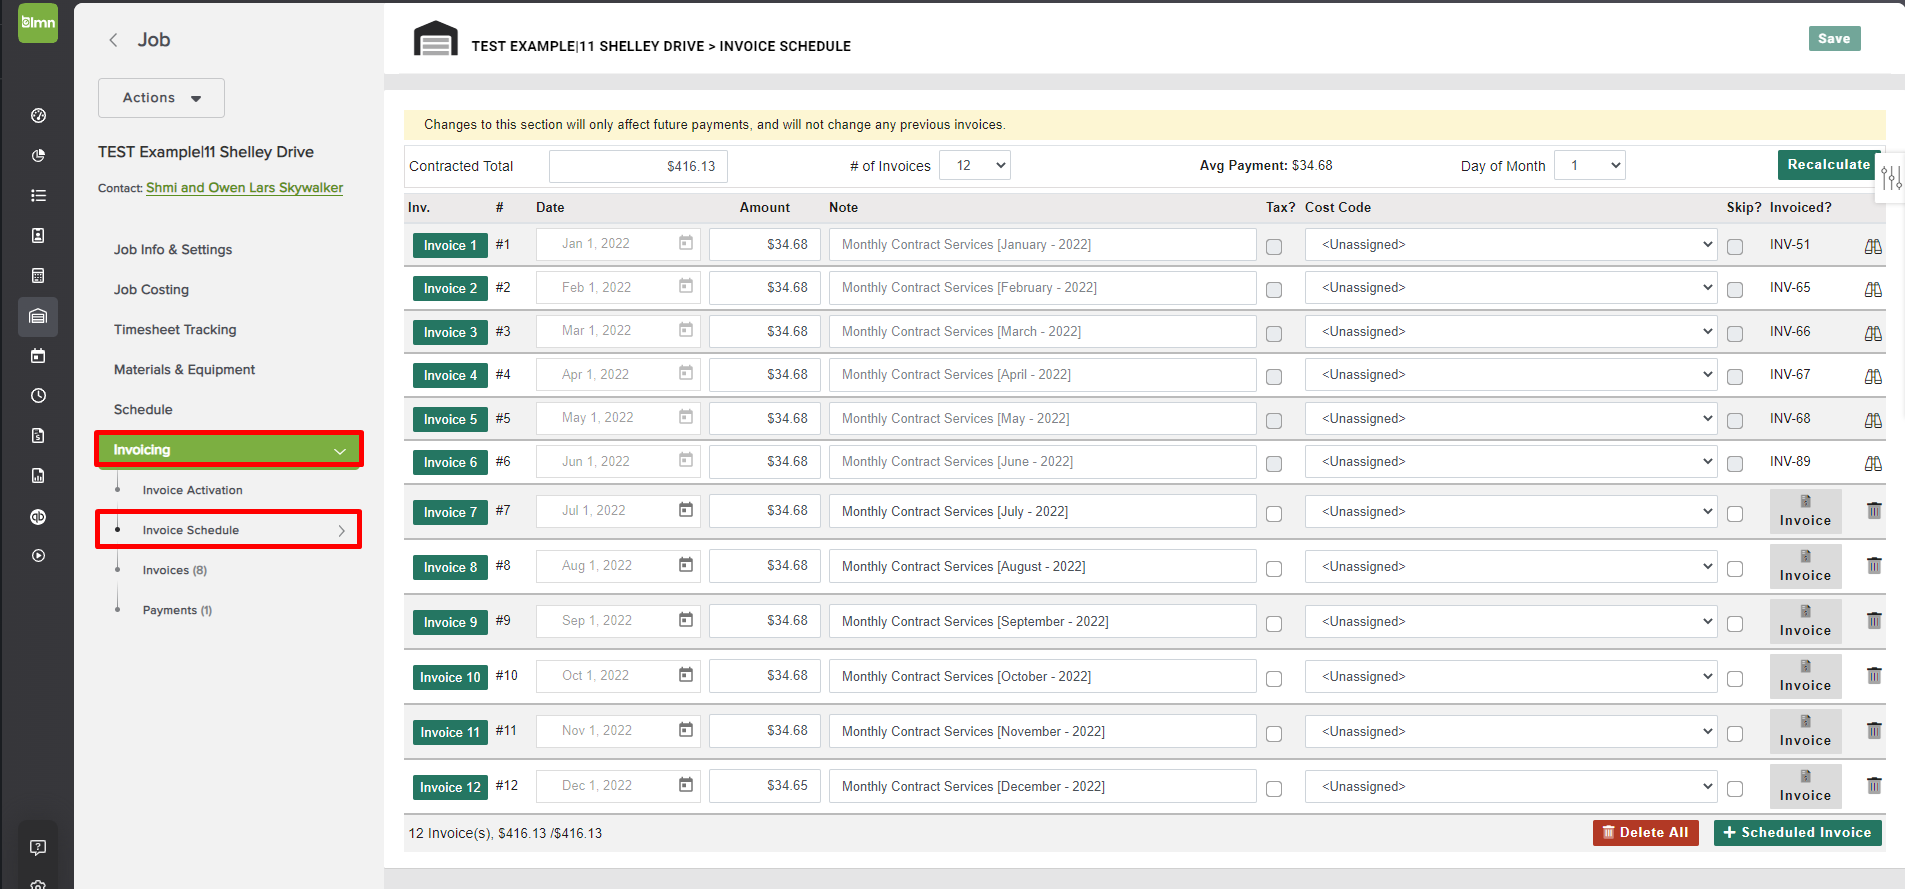Screen dimensions: 1905x889
Task: Open the QuickBooks sidebar icon
Action: point(38,517)
